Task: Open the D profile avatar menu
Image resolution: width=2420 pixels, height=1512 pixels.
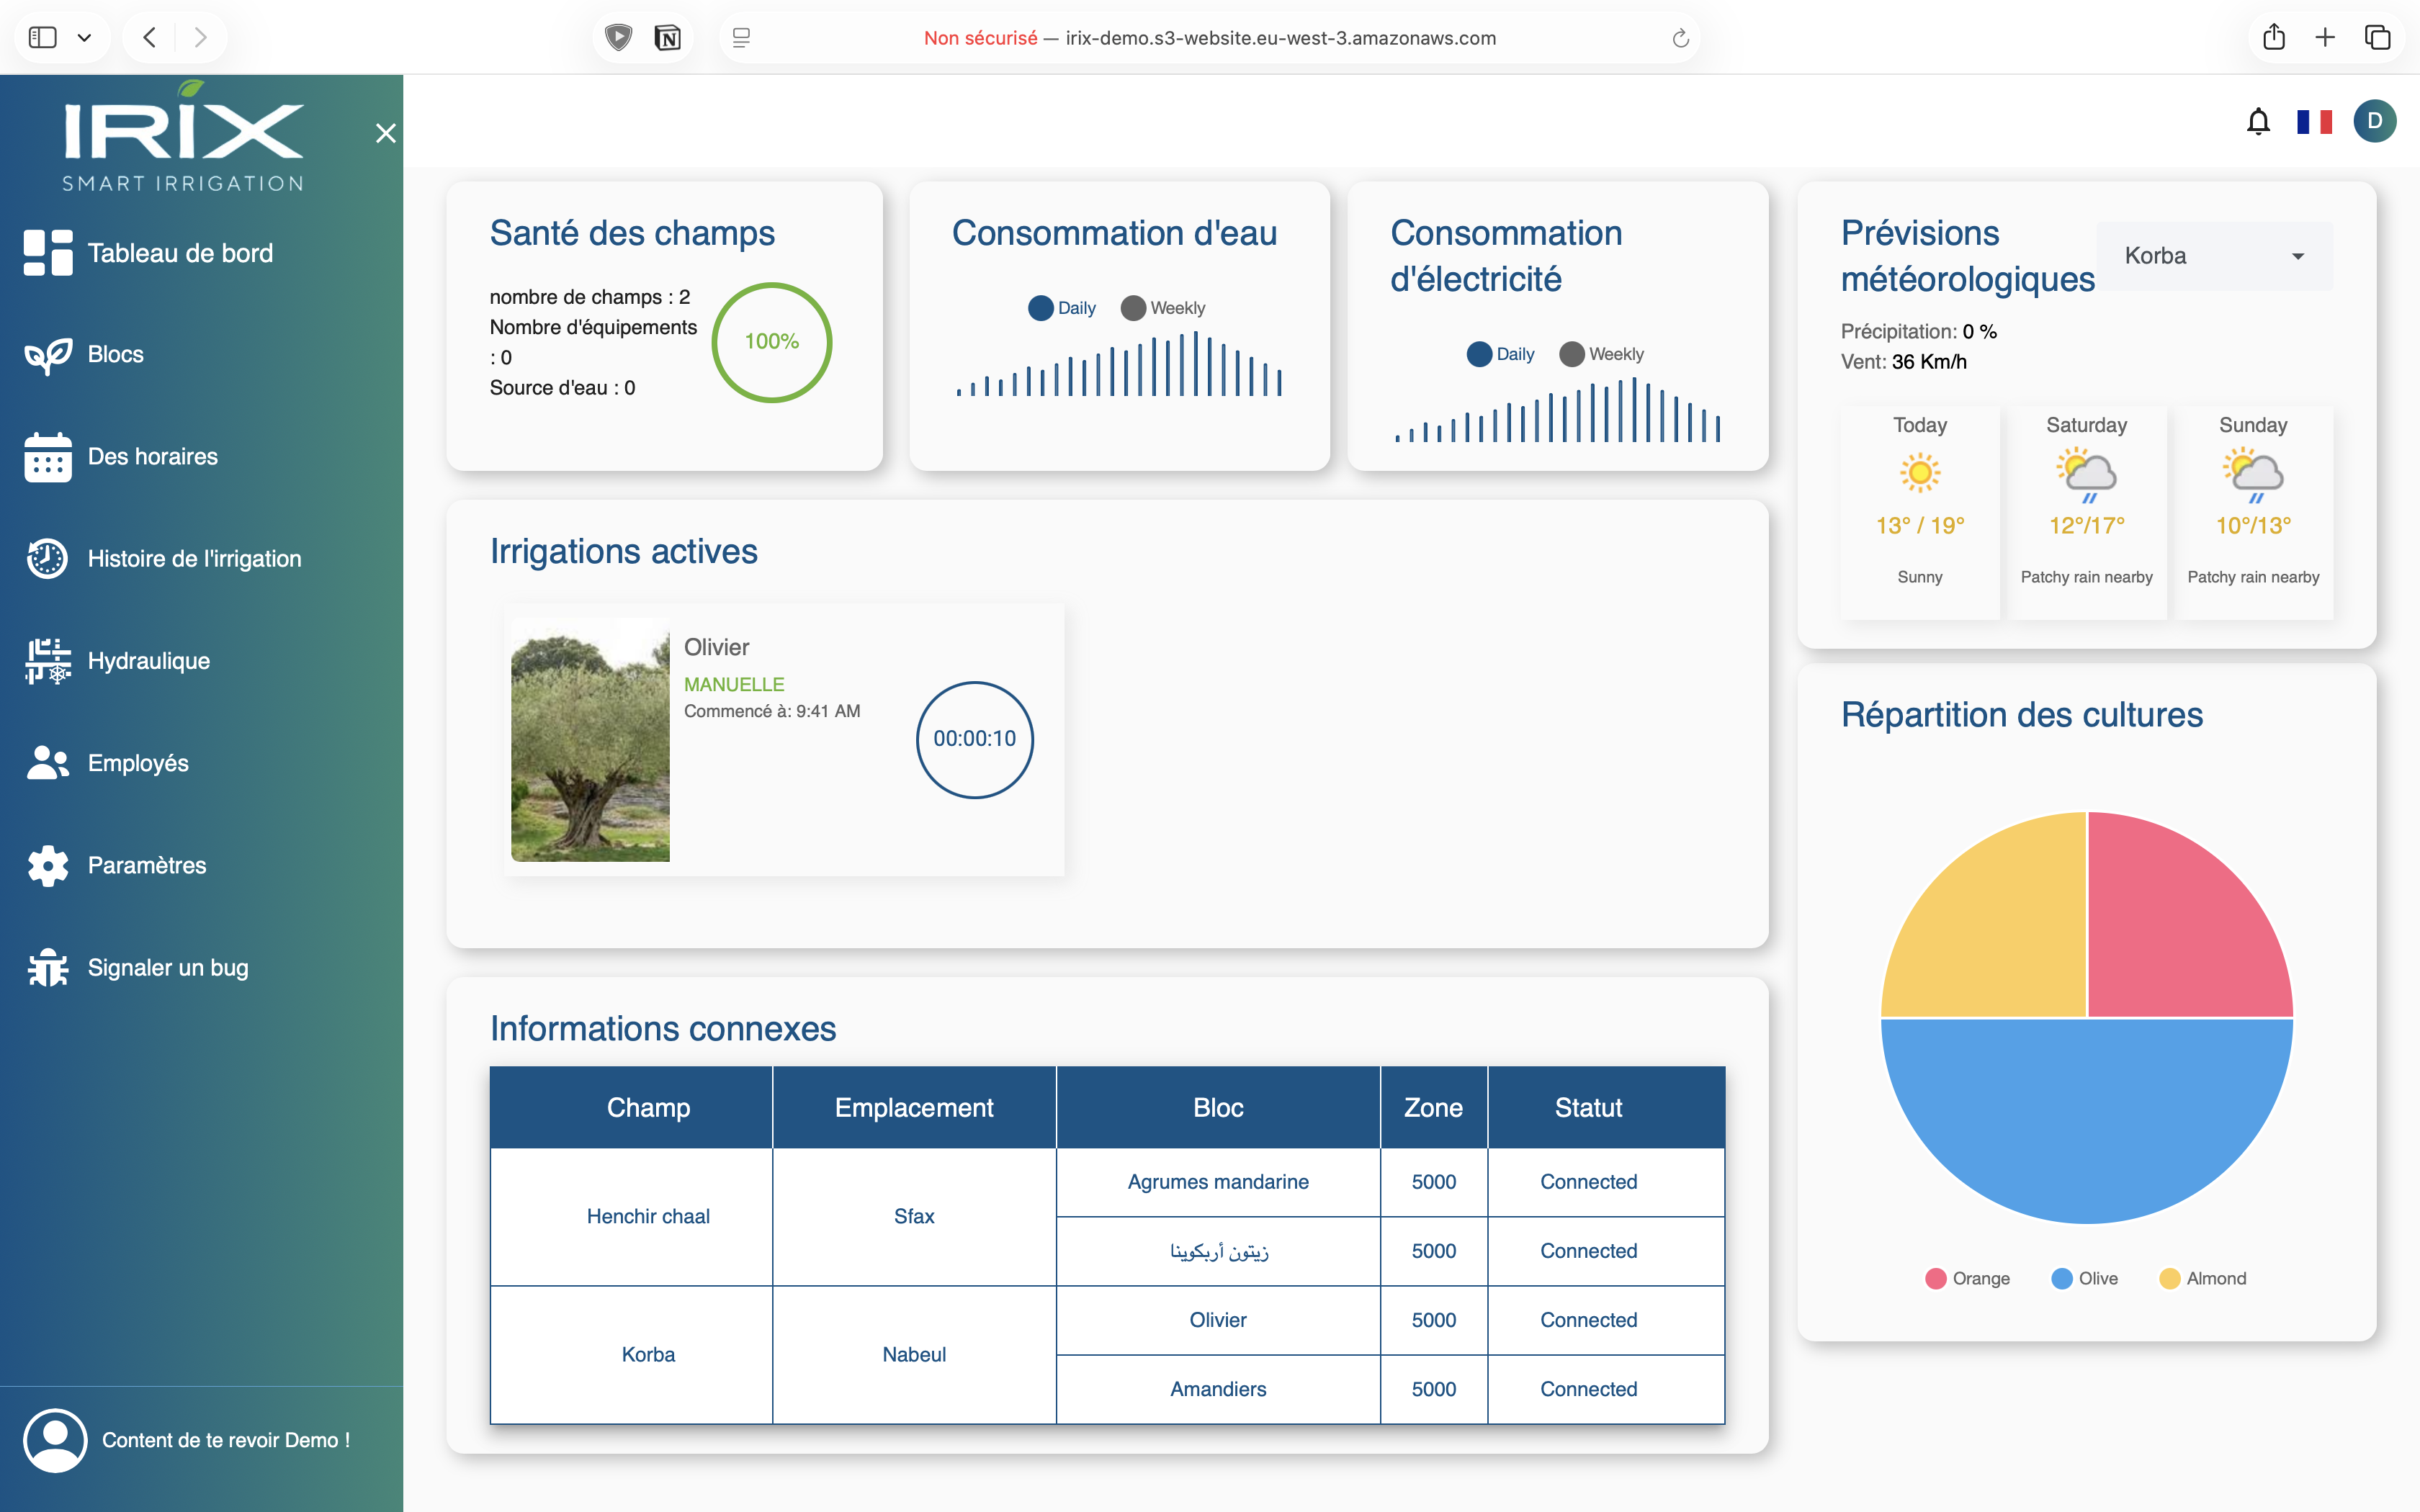Action: 2376,120
